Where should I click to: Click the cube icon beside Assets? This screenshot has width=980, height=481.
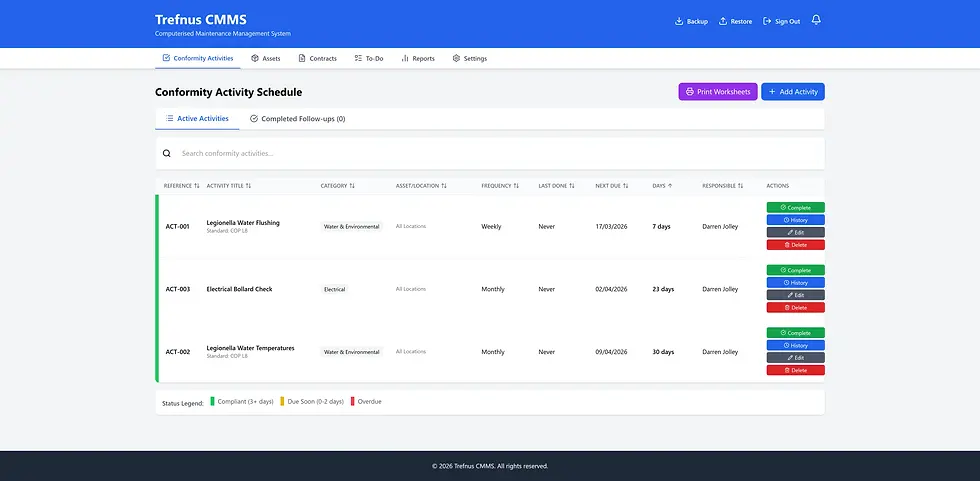coord(255,58)
